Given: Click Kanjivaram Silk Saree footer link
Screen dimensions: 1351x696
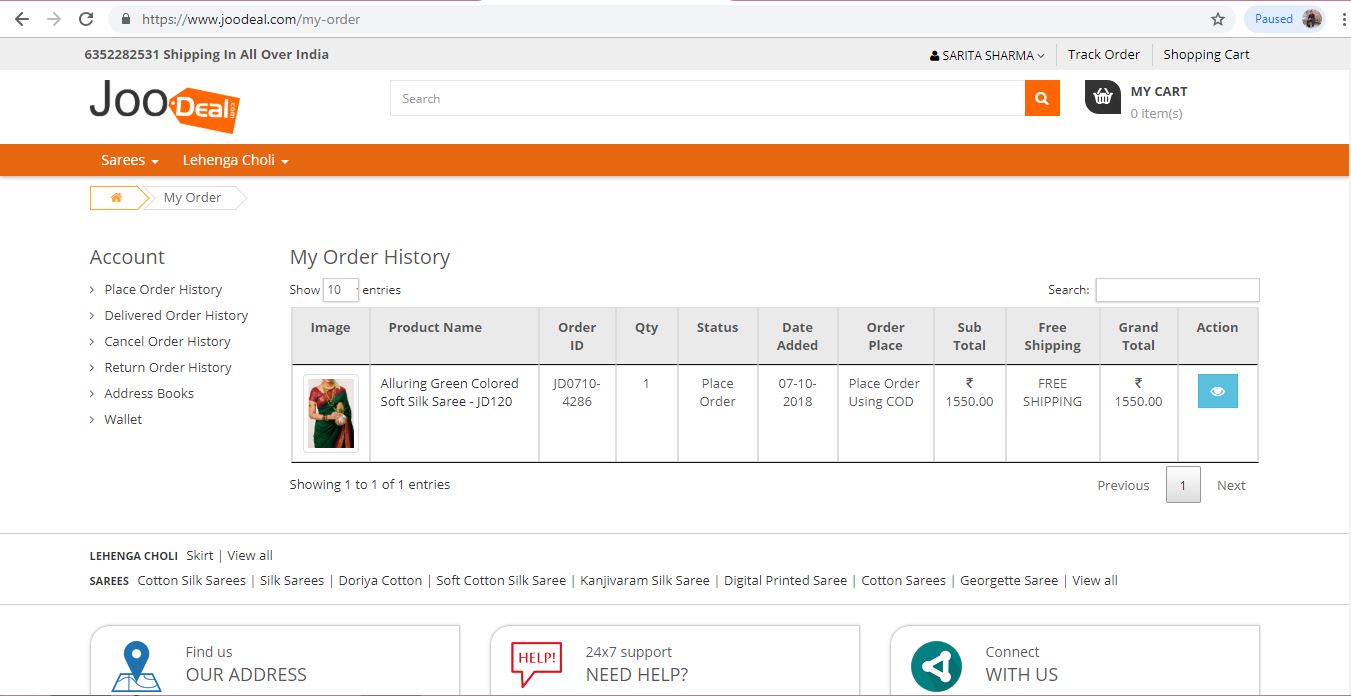Looking at the screenshot, I should point(645,580).
